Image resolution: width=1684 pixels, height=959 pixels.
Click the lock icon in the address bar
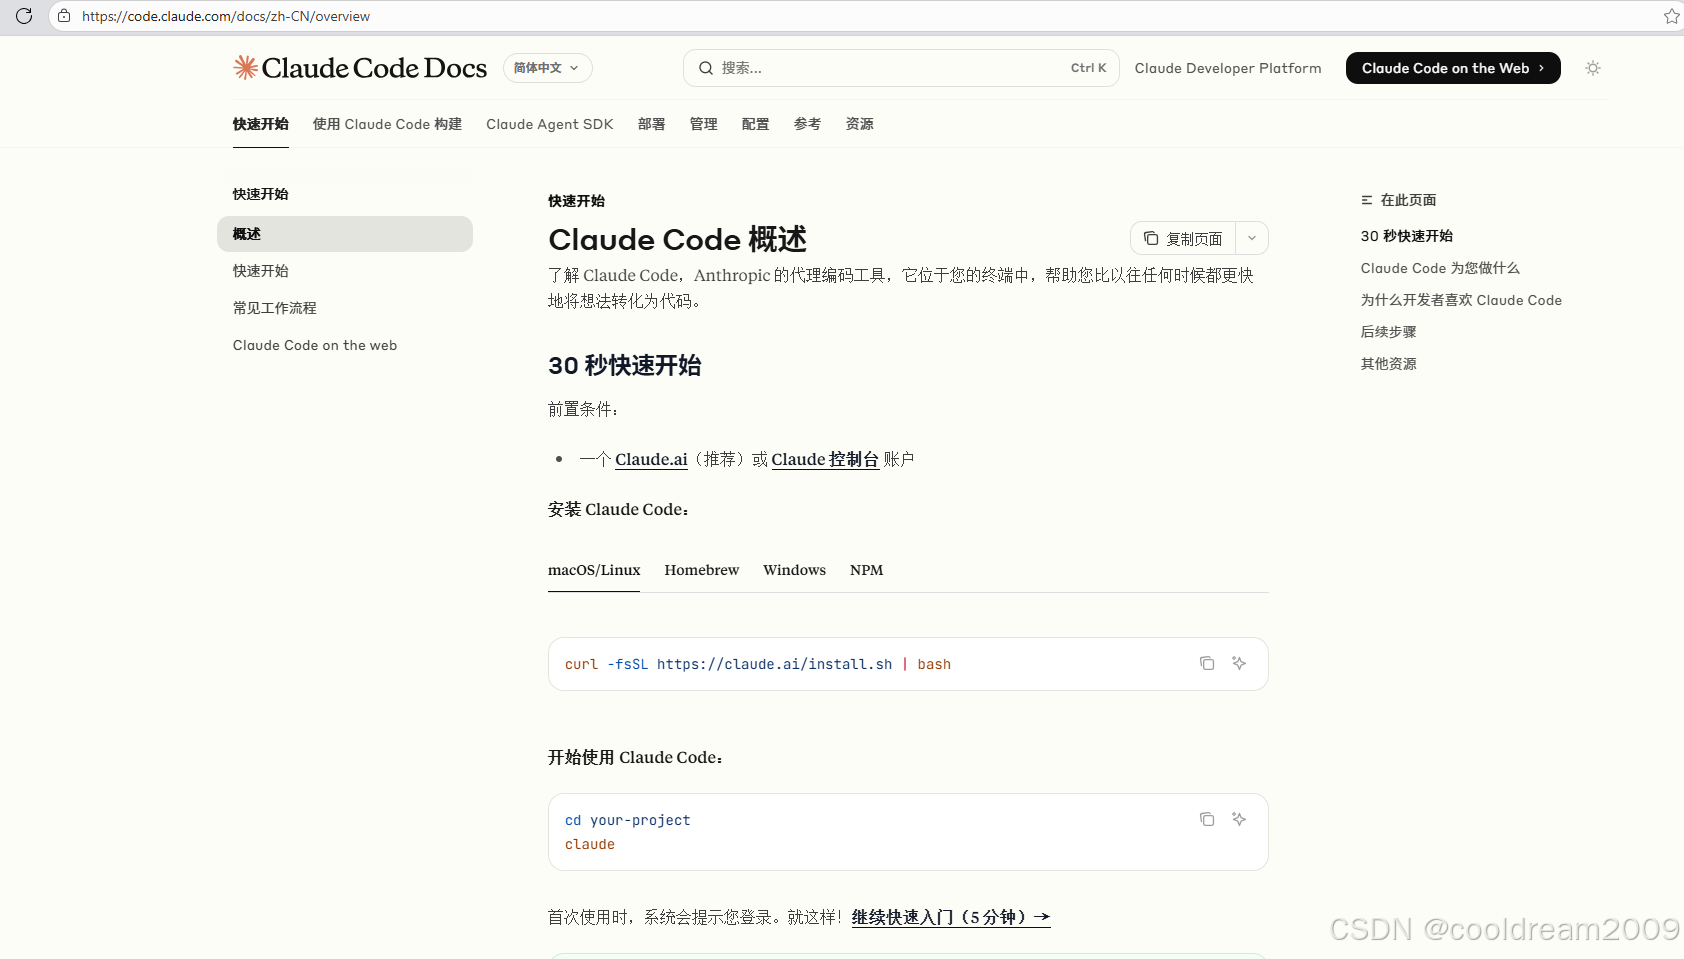pos(63,16)
